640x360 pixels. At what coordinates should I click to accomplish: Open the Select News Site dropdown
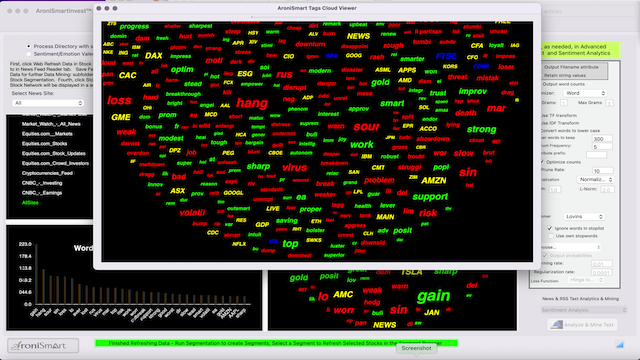pos(47,103)
